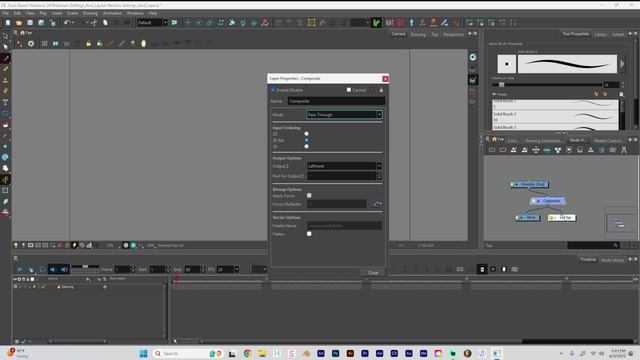The image size is (640, 360).
Task: Select the Solid Brush 2 preset
Action: pyautogui.click(x=555, y=117)
